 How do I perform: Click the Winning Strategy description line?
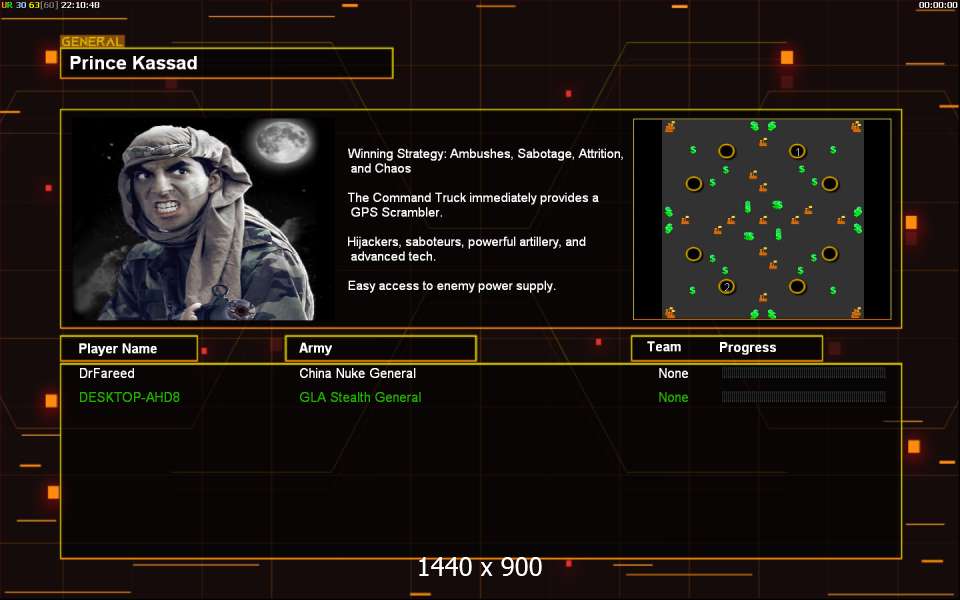[x=486, y=161]
